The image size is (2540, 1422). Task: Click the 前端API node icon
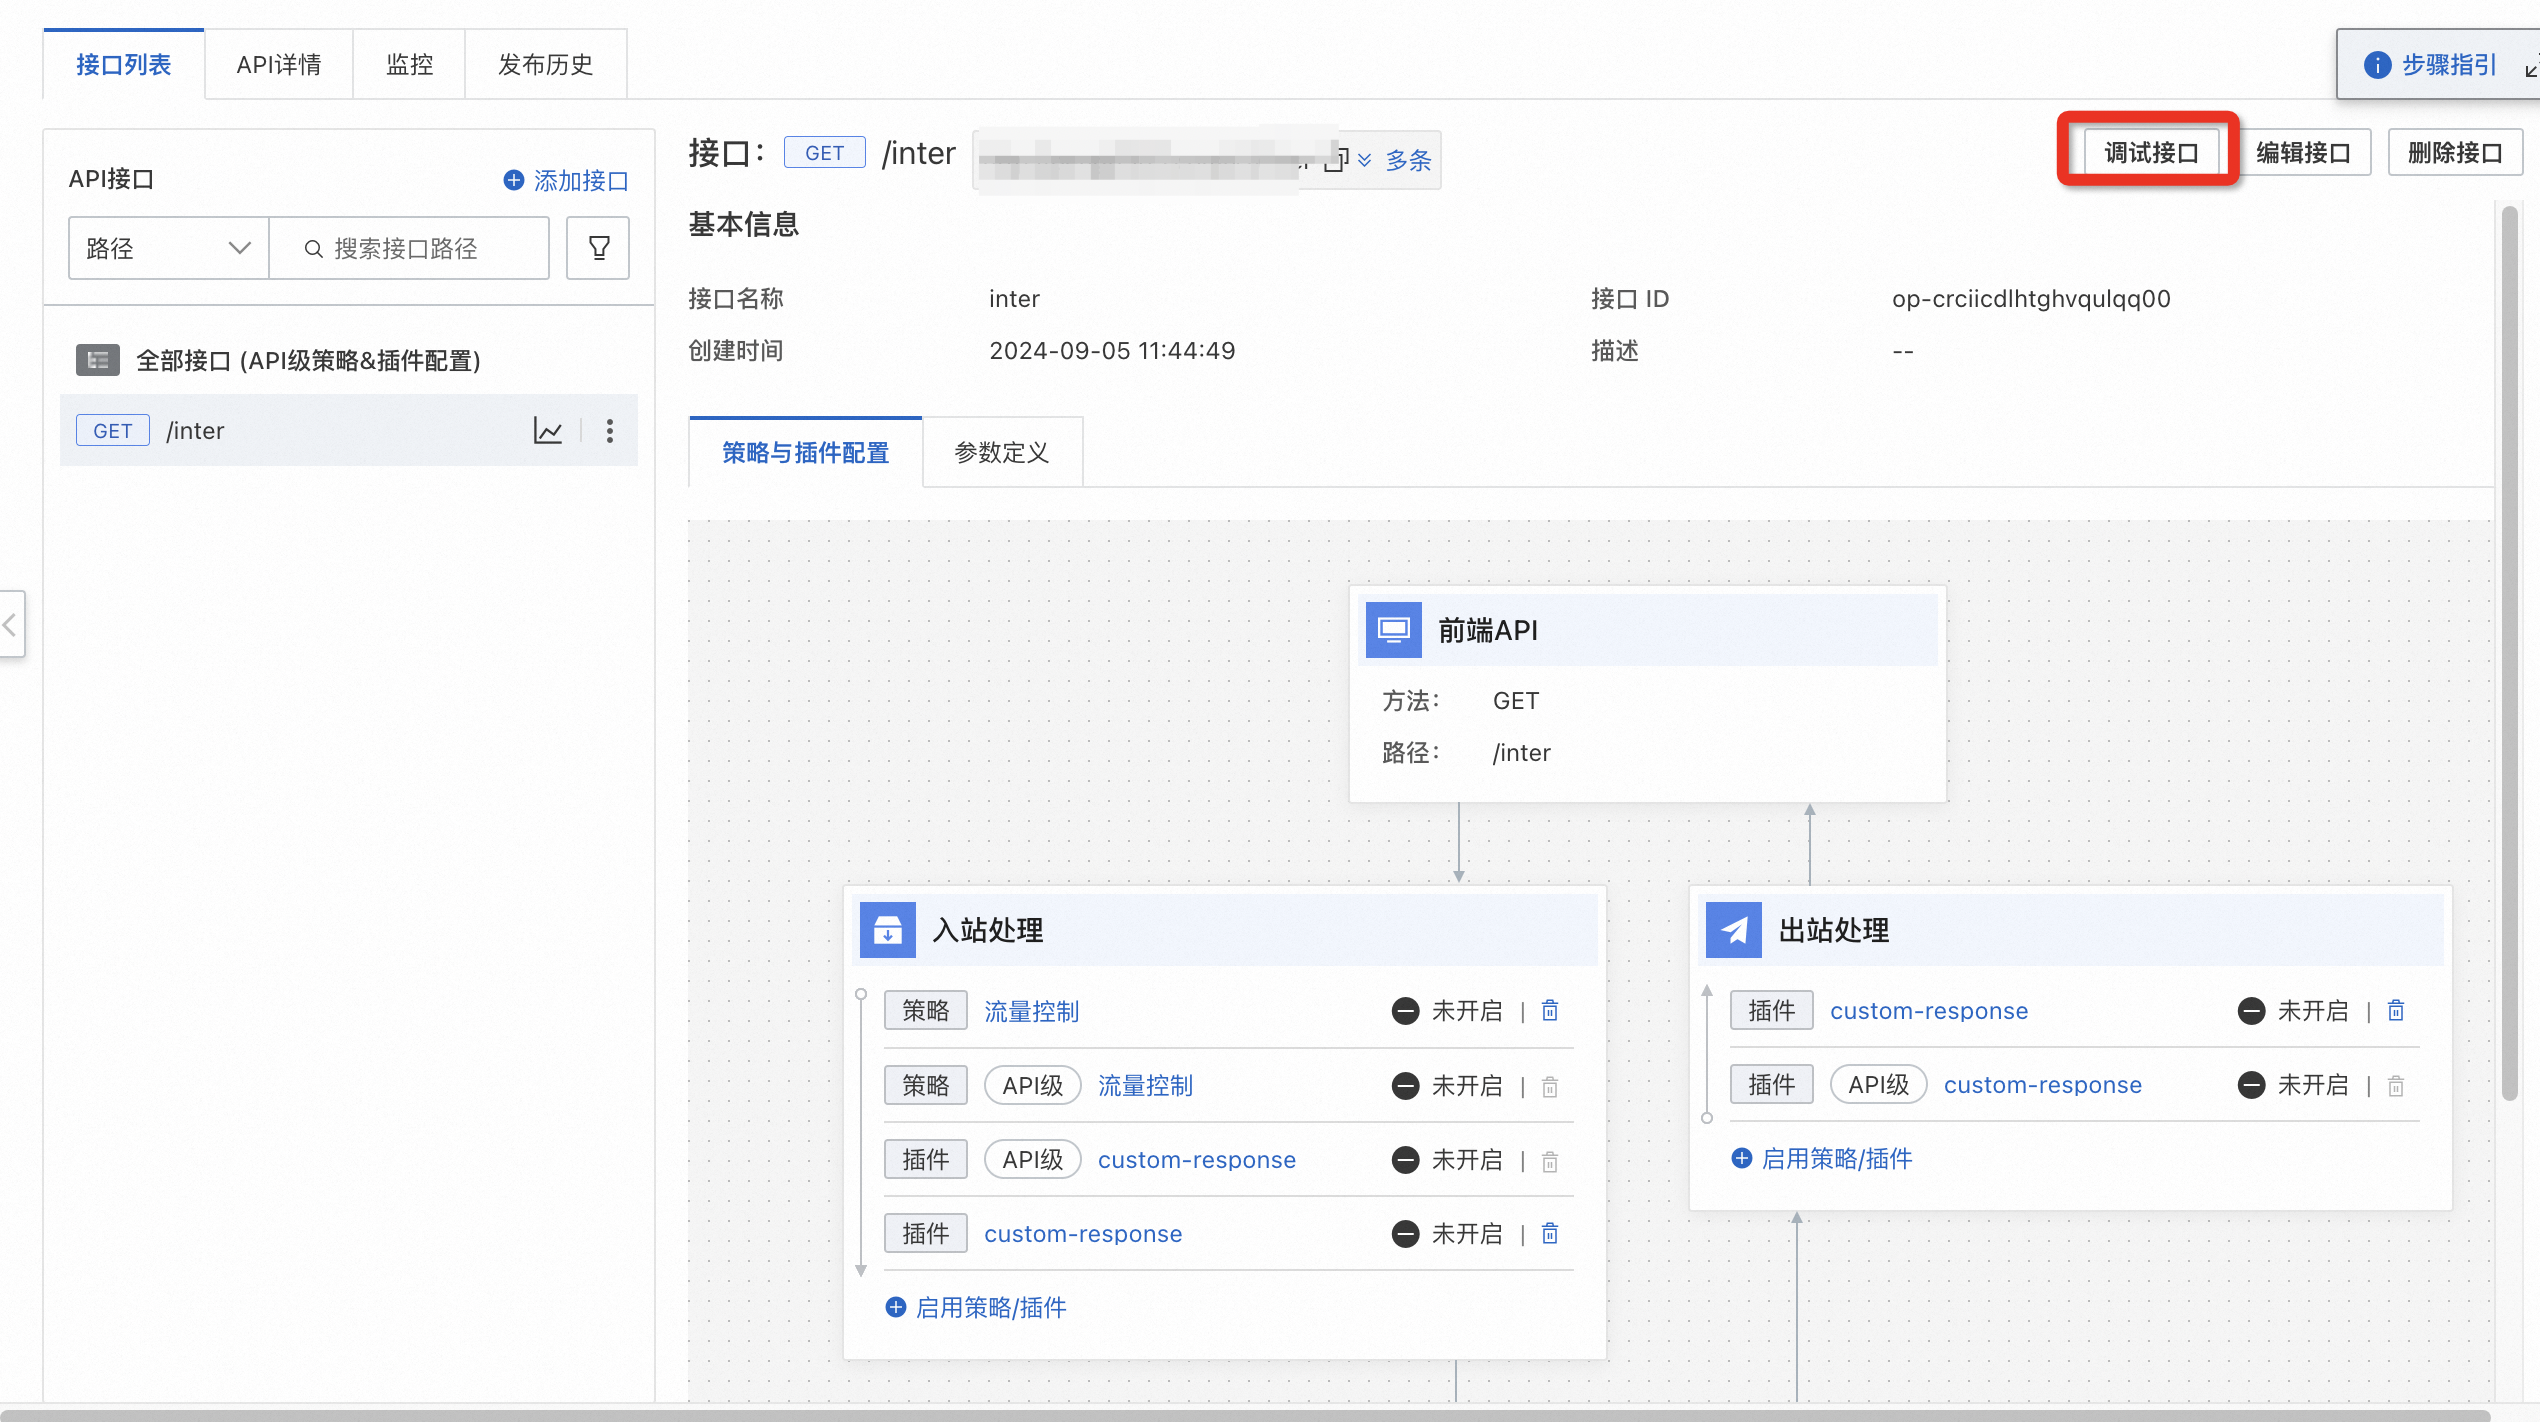tap(1394, 630)
